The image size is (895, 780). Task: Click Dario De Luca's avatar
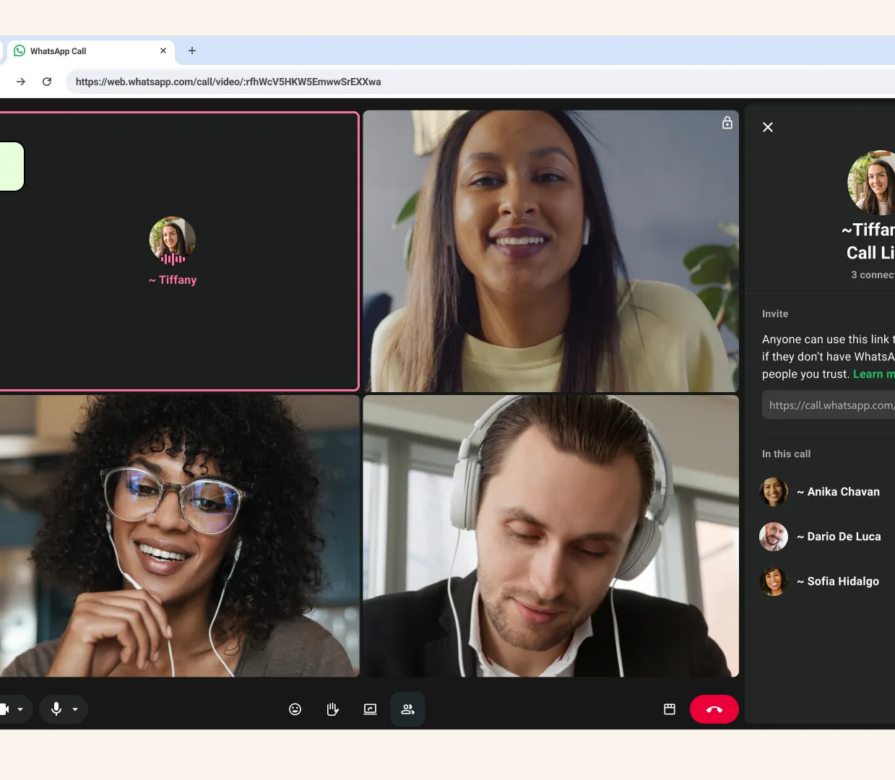click(773, 536)
